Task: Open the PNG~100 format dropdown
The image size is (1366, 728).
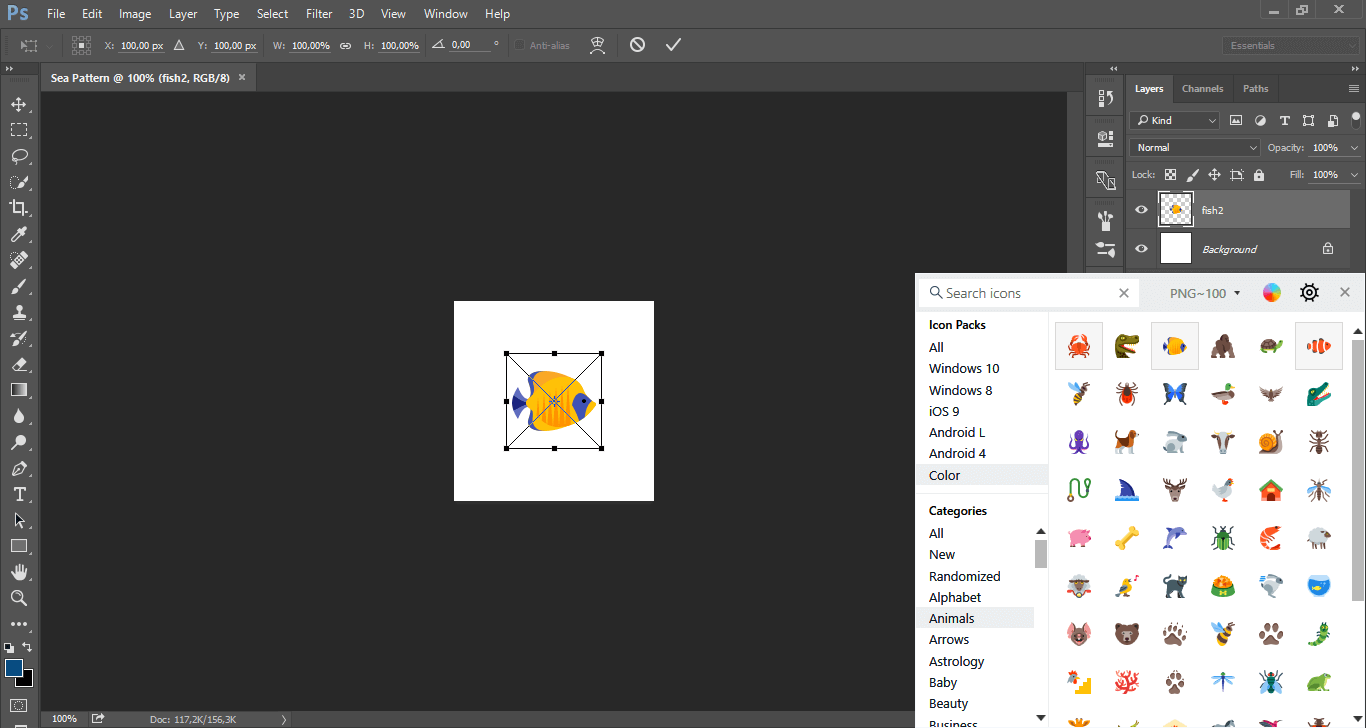Action: 1204,292
